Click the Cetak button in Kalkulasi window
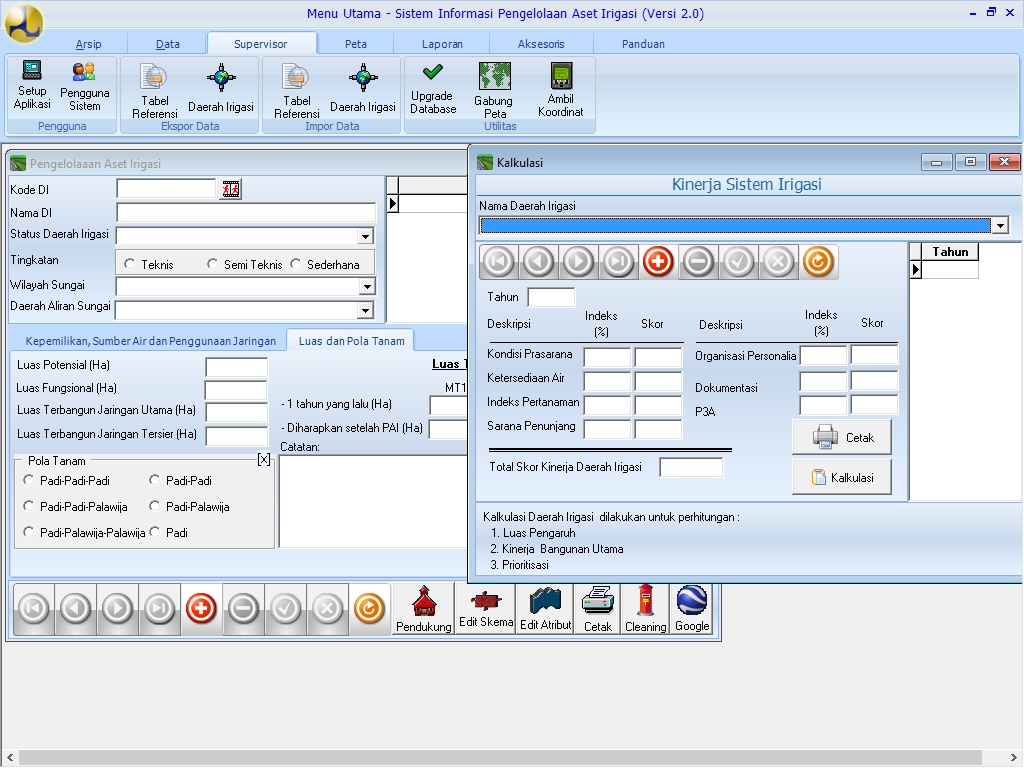The image size is (1024, 768). pyautogui.click(x=842, y=437)
